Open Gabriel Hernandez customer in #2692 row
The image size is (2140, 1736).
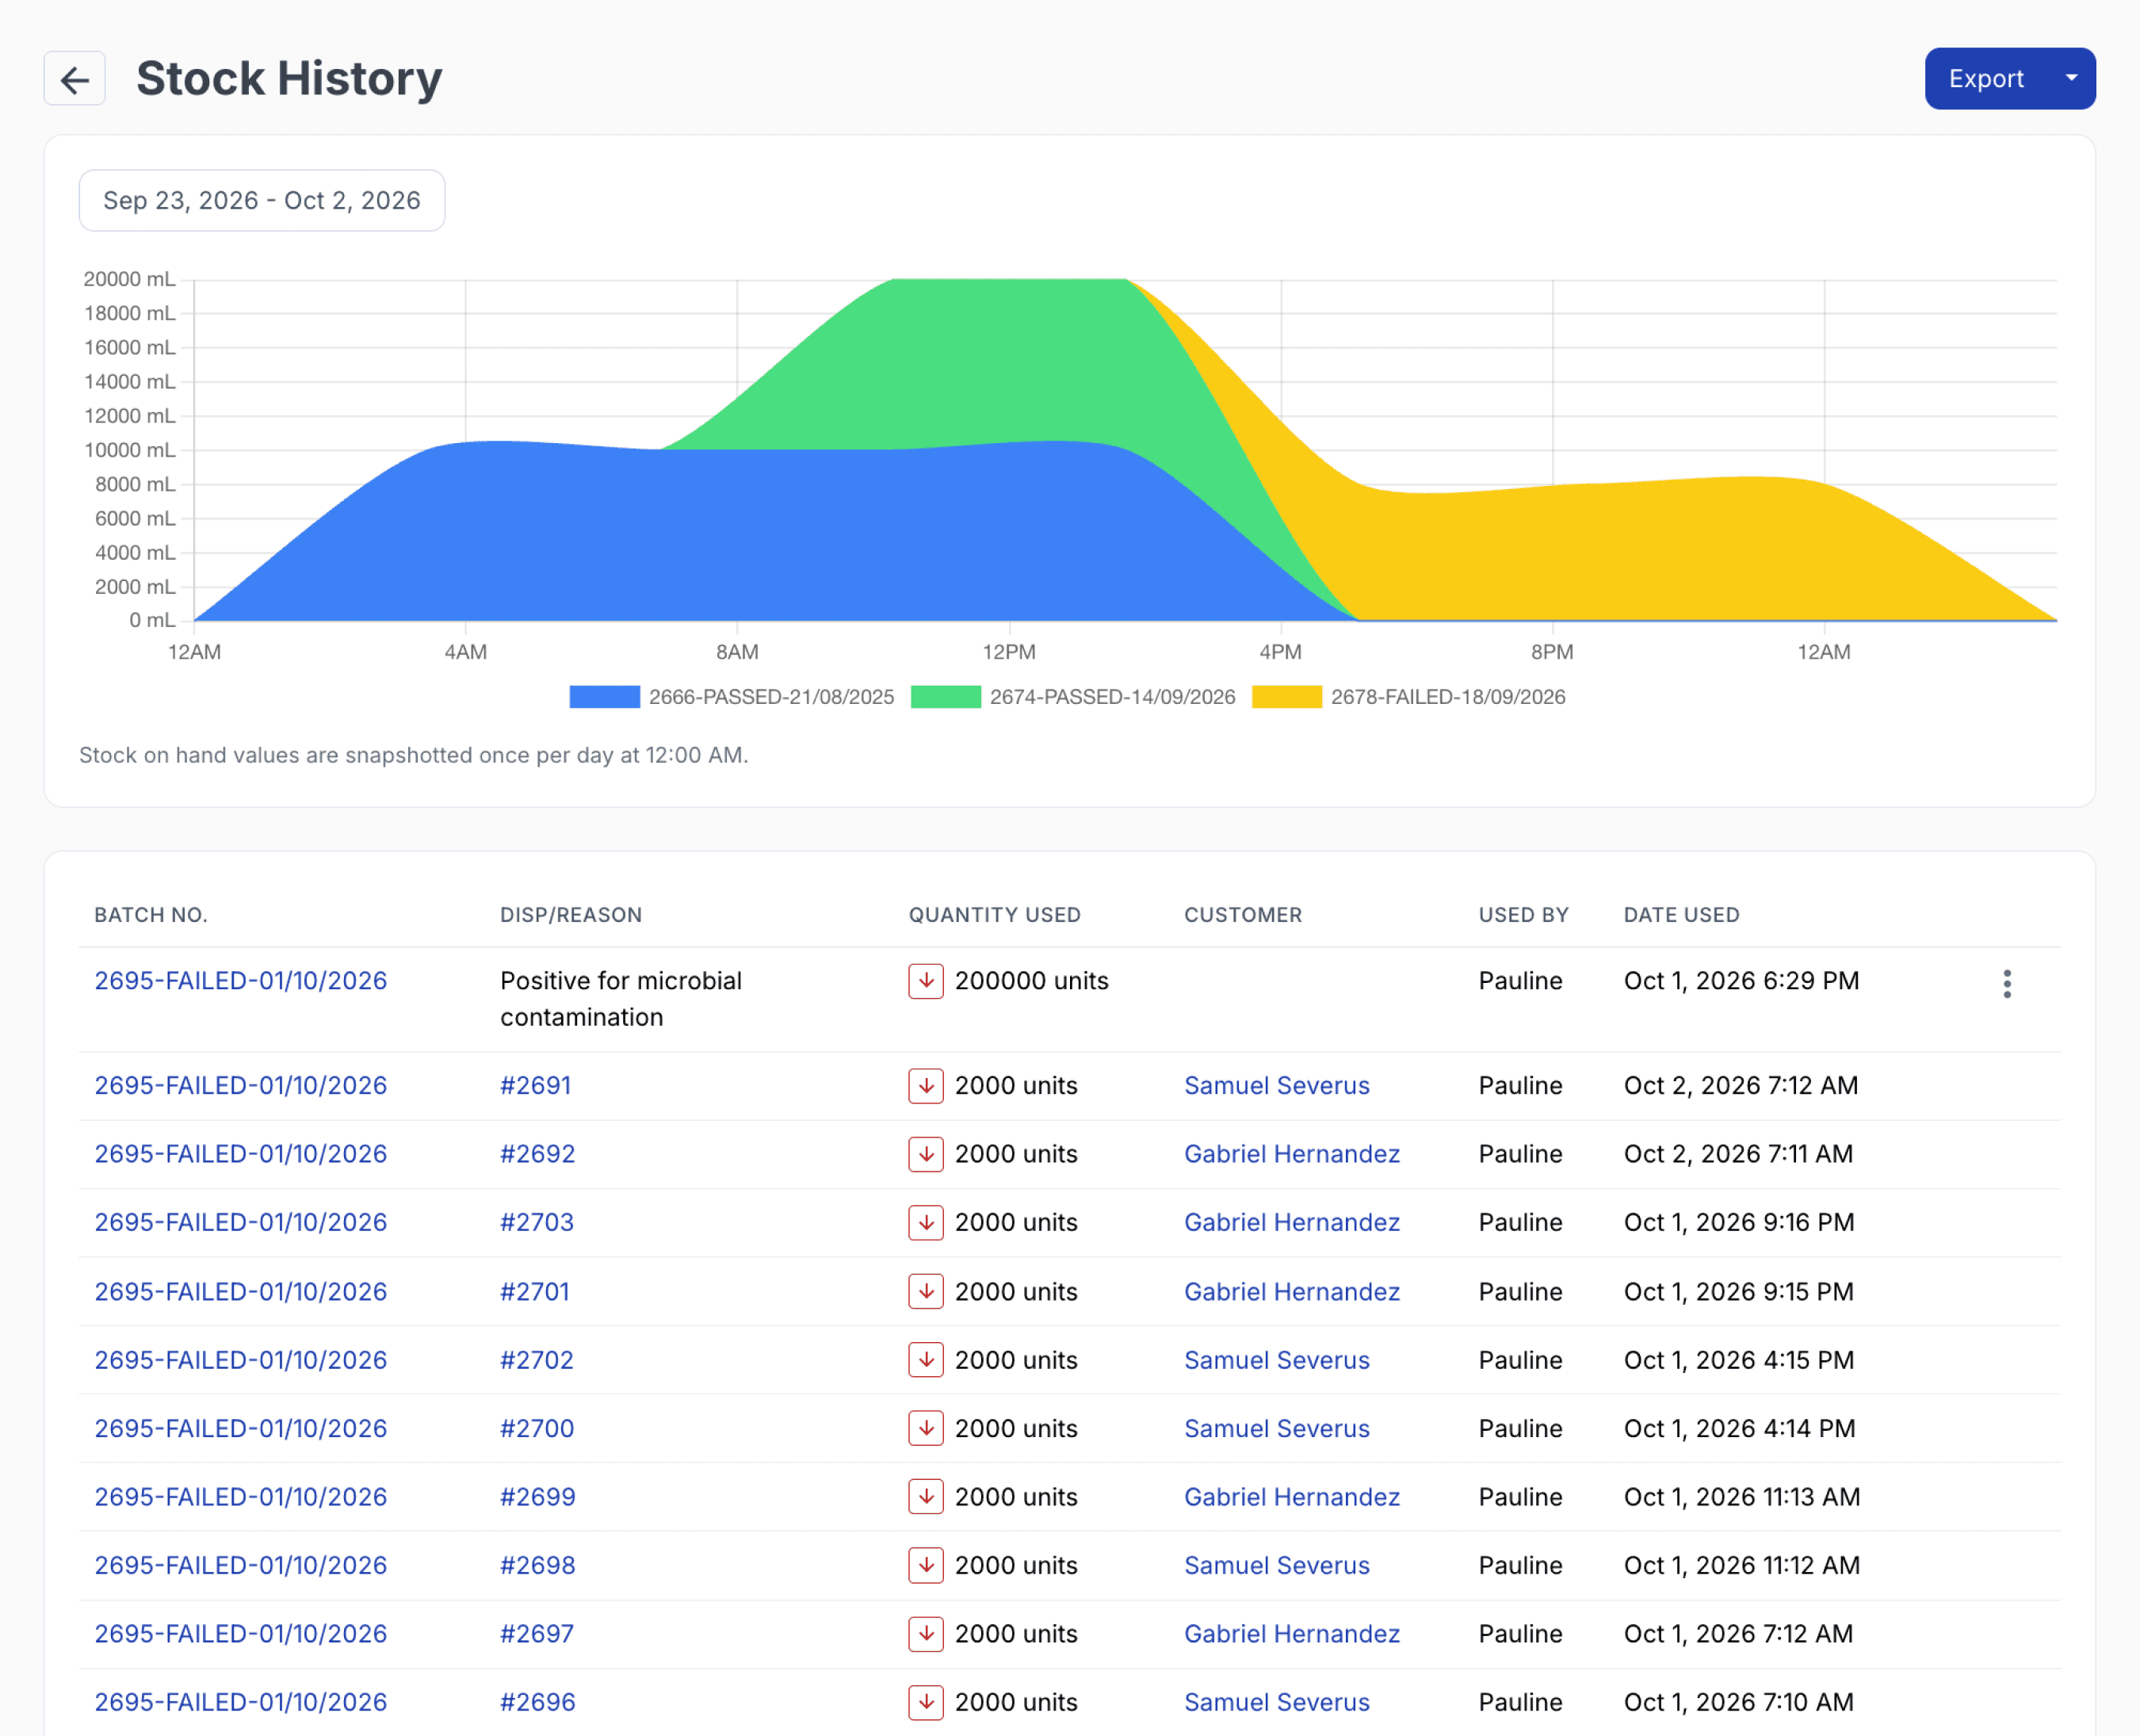[x=1292, y=1154]
